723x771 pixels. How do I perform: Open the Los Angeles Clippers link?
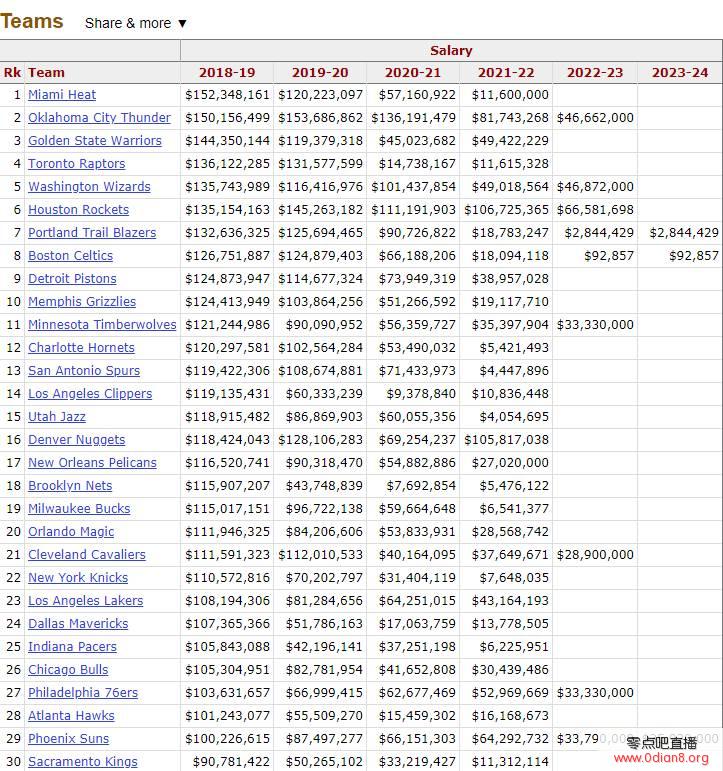(x=90, y=394)
